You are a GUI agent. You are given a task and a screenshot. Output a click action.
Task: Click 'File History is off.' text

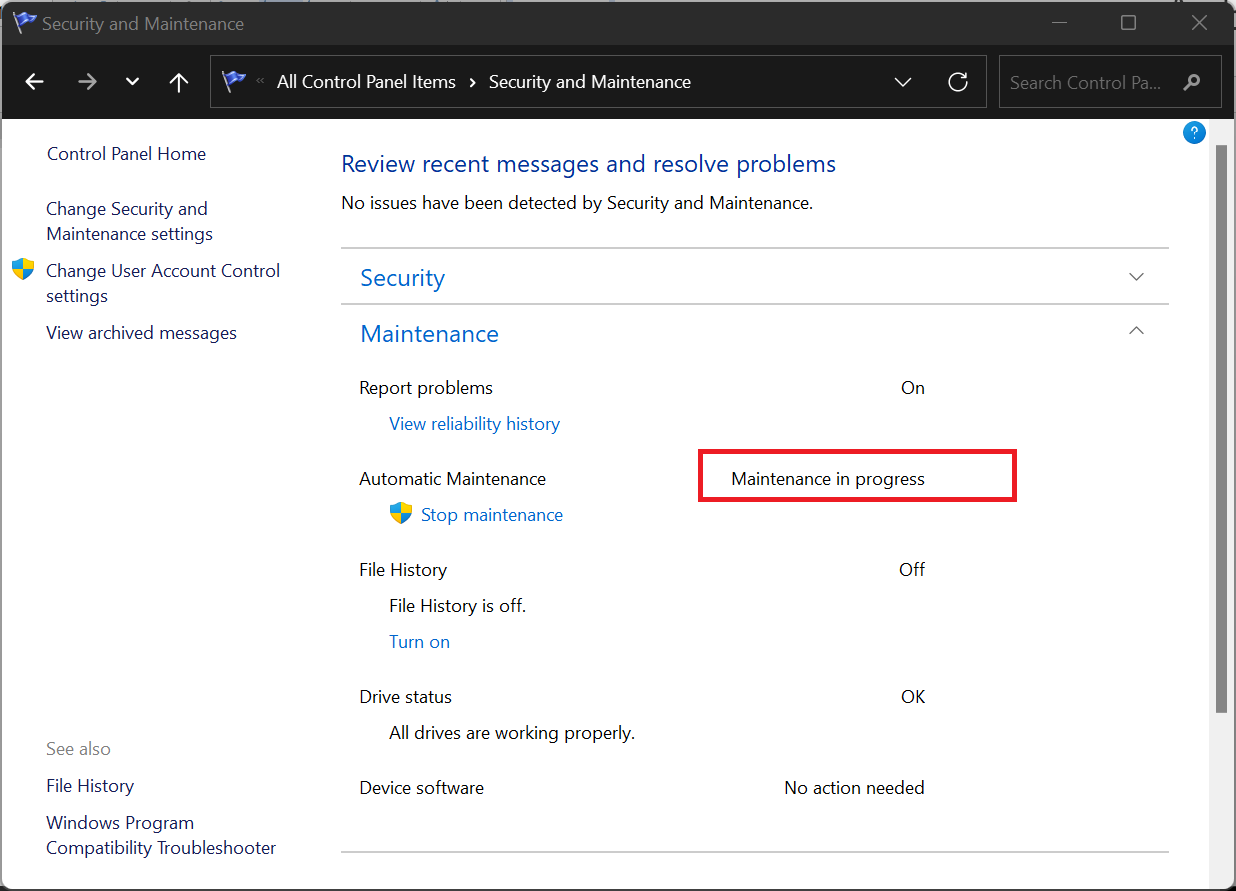457,606
